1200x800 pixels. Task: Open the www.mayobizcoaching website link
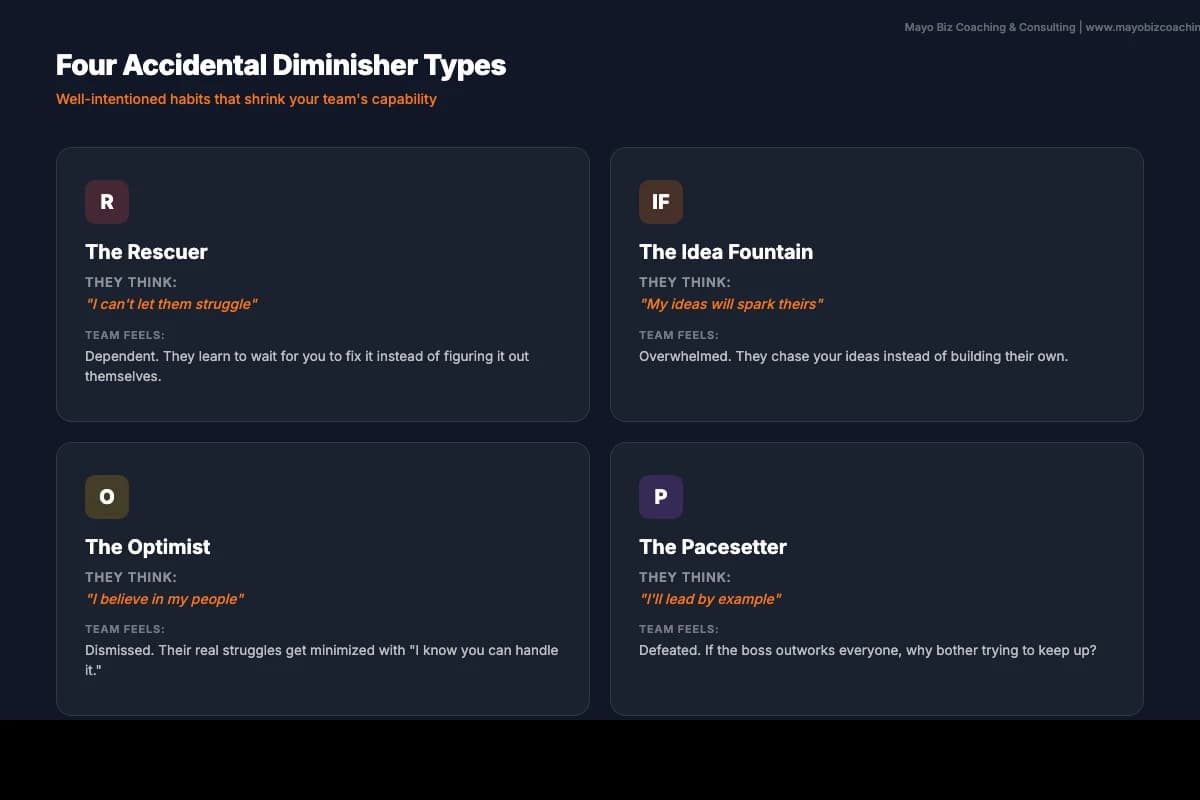(x=1141, y=28)
